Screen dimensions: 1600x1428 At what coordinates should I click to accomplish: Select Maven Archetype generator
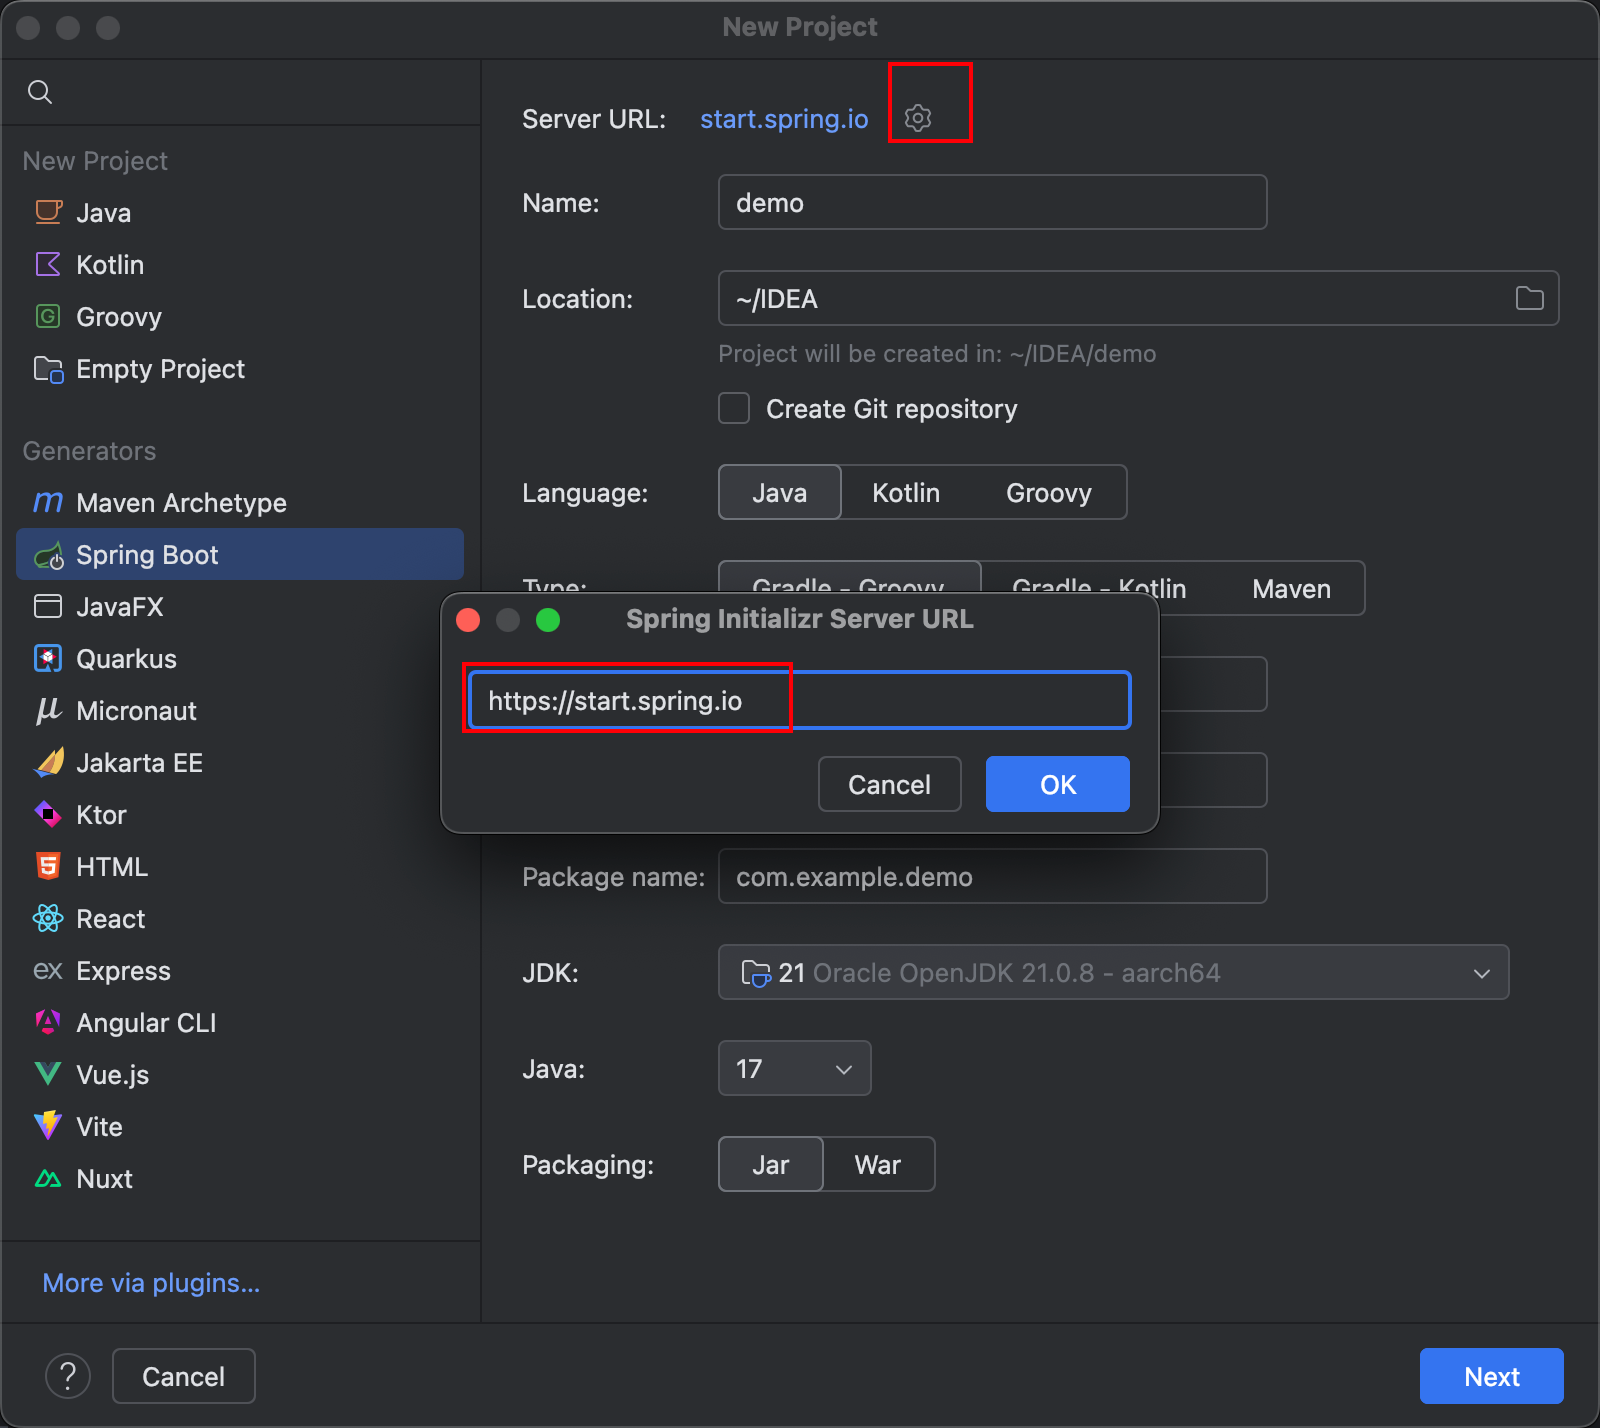[240, 502]
